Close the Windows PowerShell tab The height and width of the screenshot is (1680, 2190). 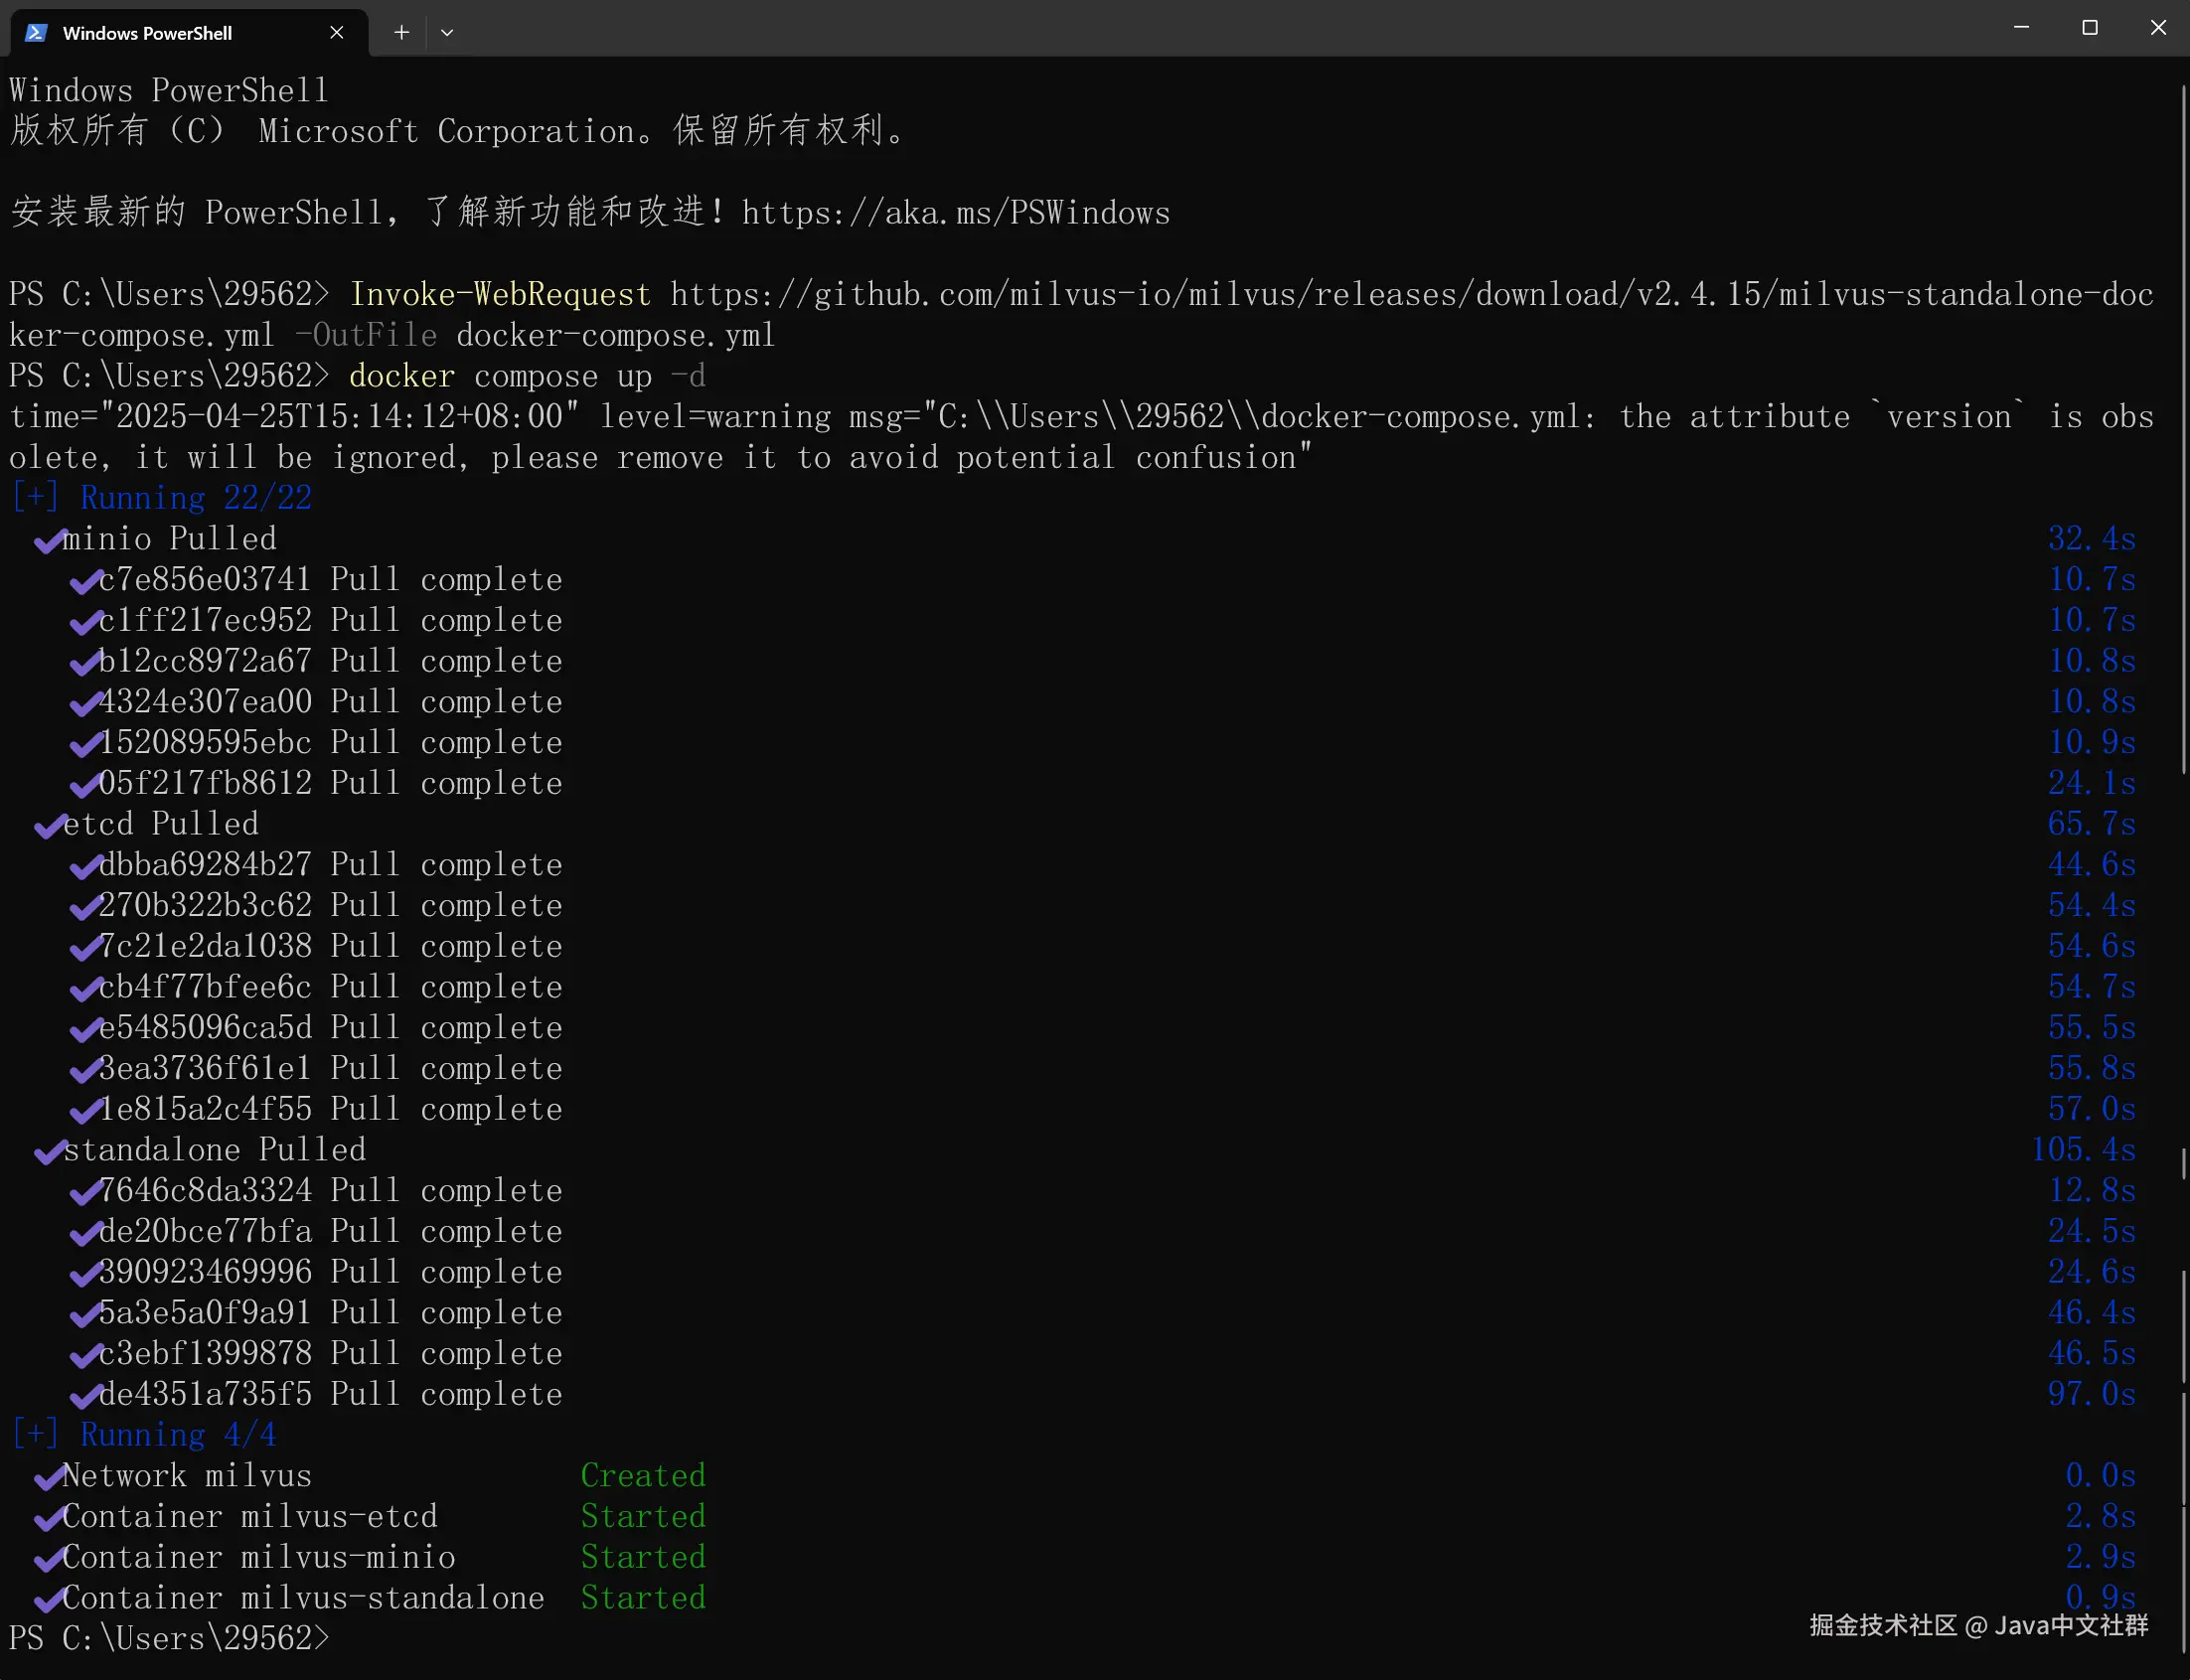(336, 33)
